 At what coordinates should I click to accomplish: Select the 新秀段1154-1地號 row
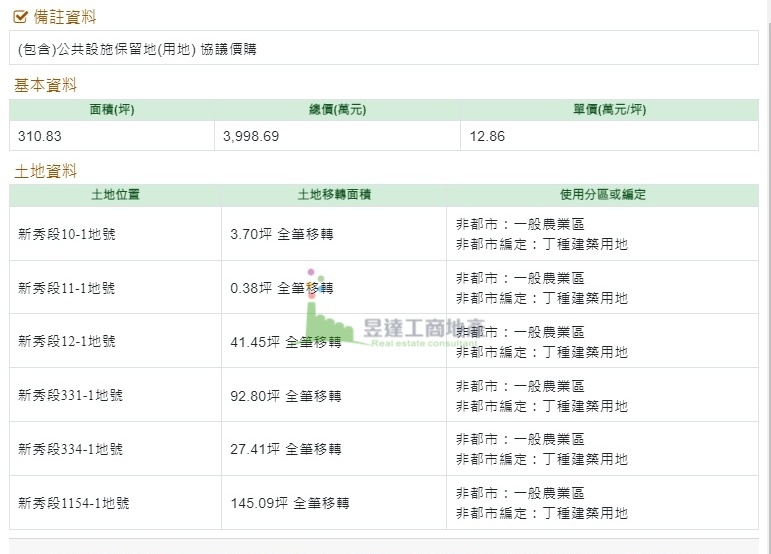click(x=384, y=502)
